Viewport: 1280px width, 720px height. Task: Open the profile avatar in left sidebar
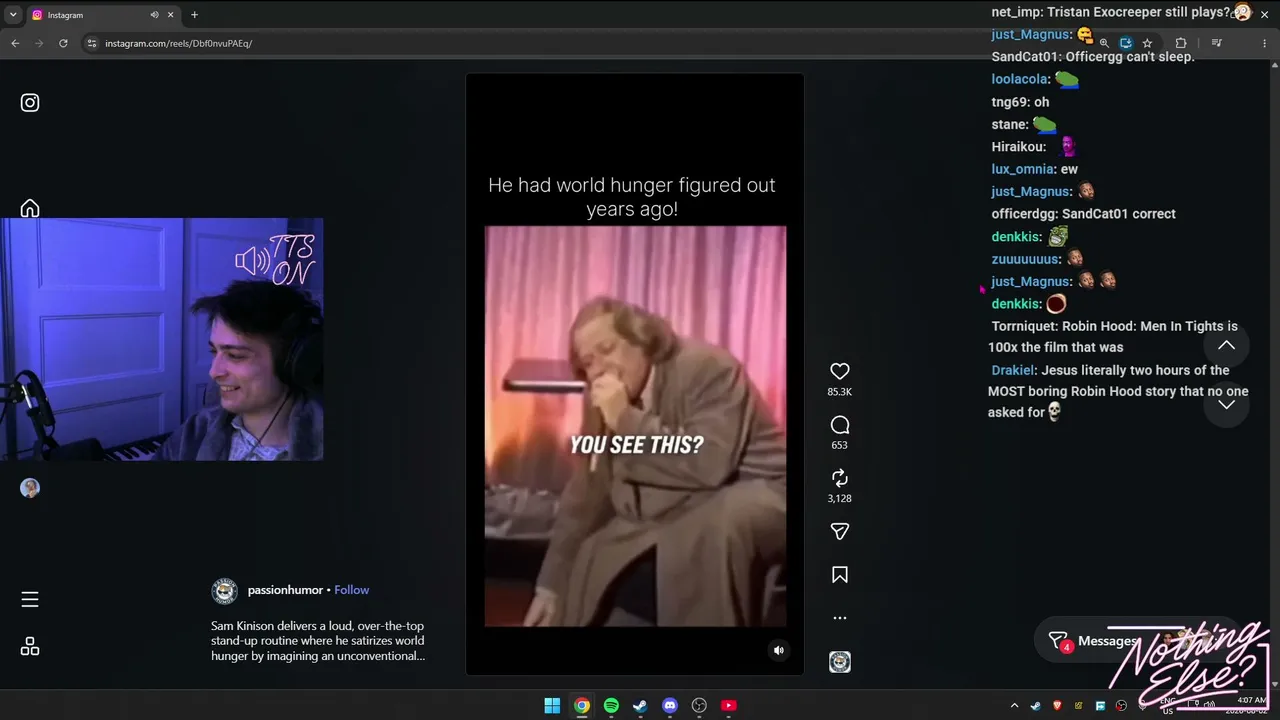(x=30, y=488)
